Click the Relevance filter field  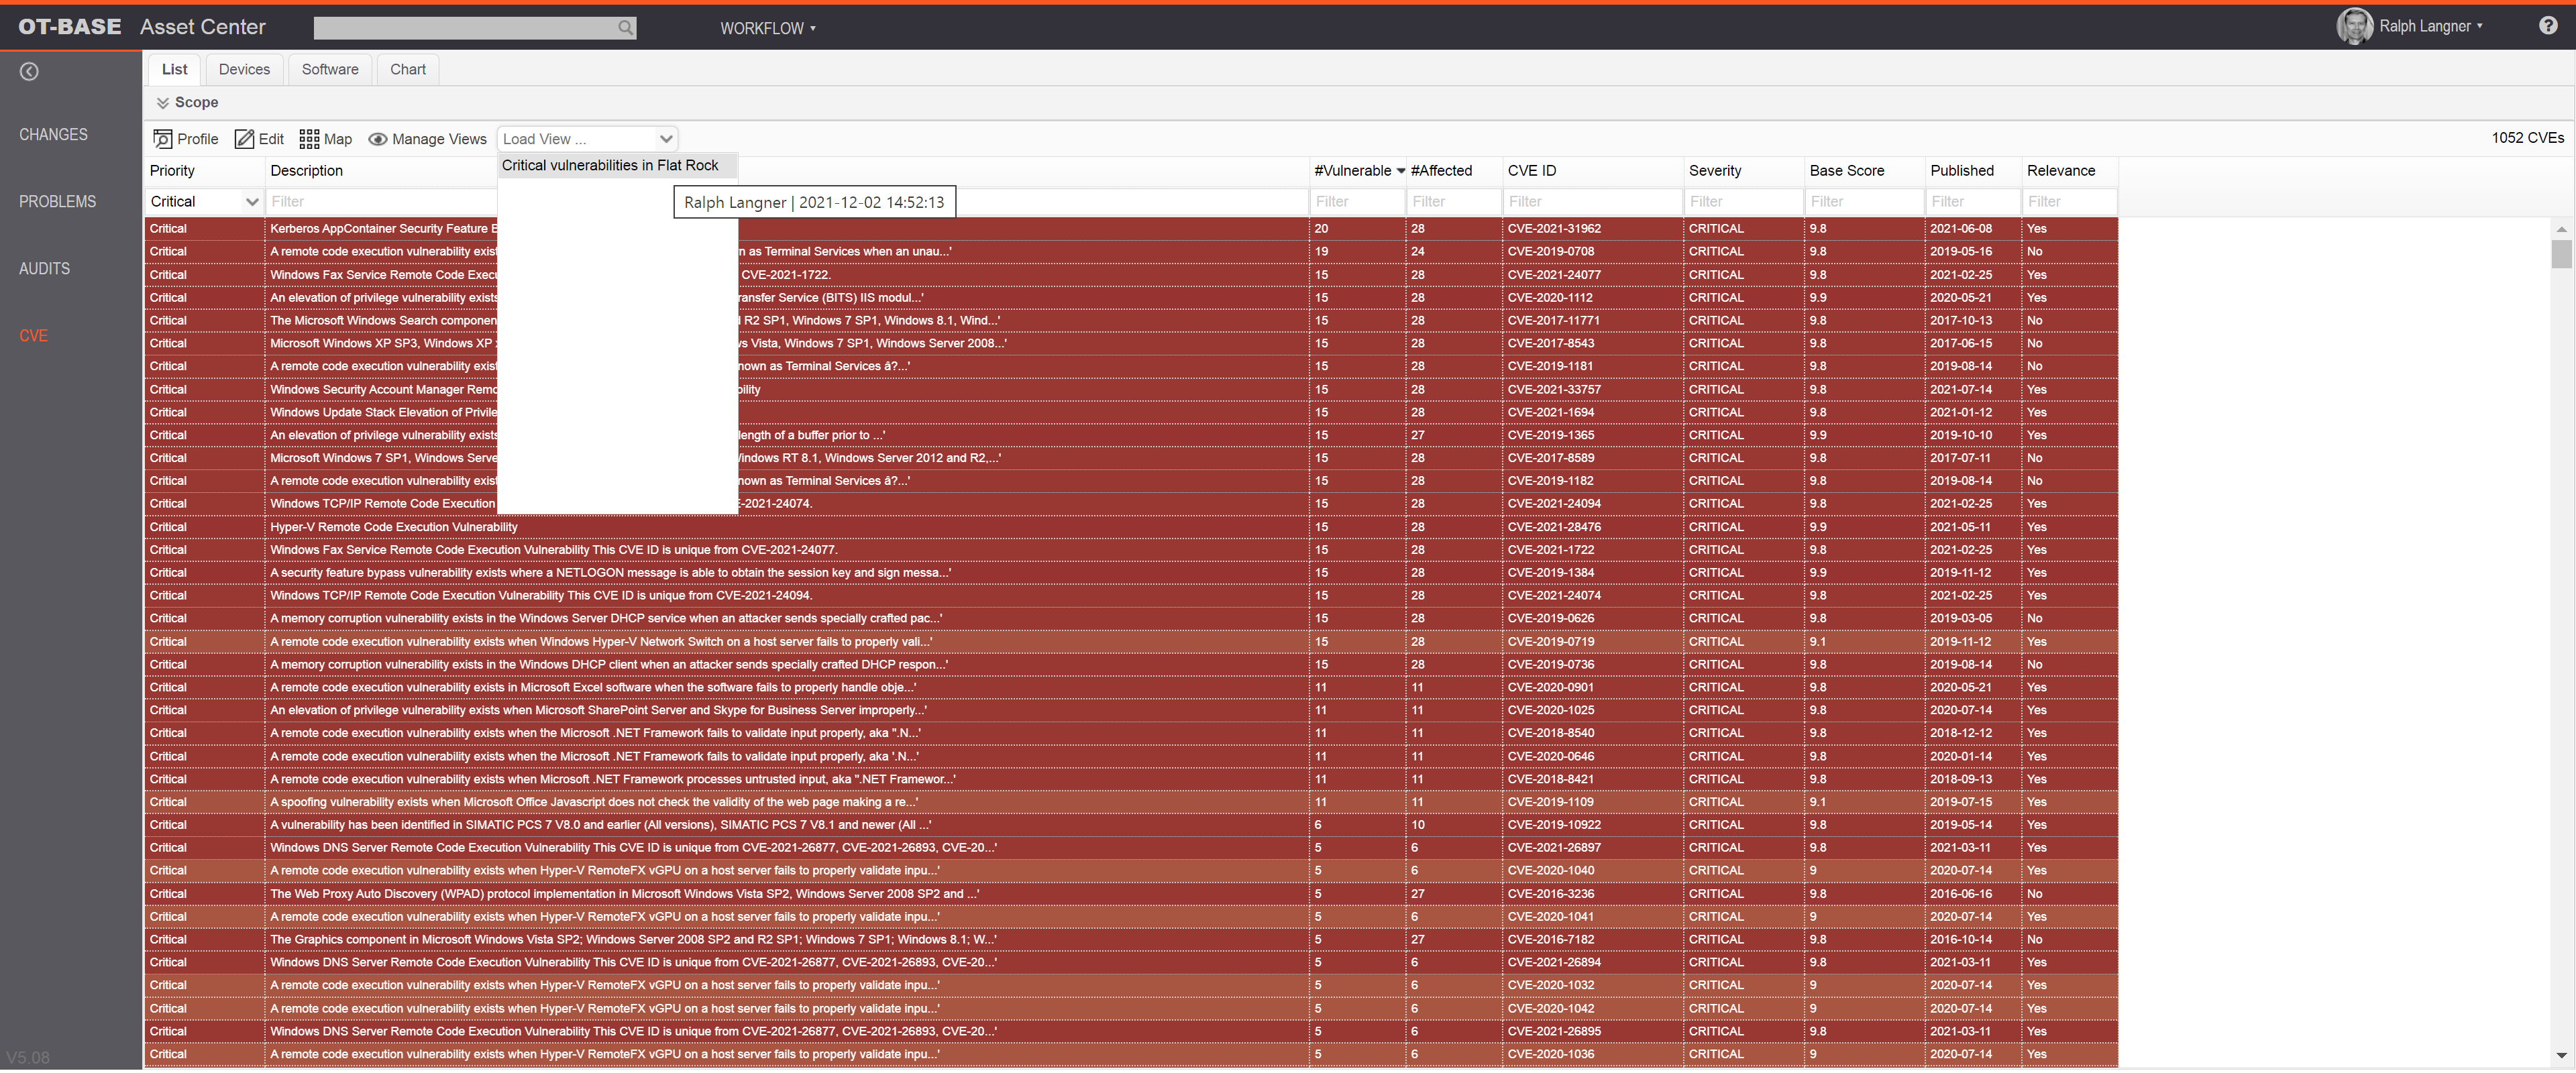[2070, 202]
